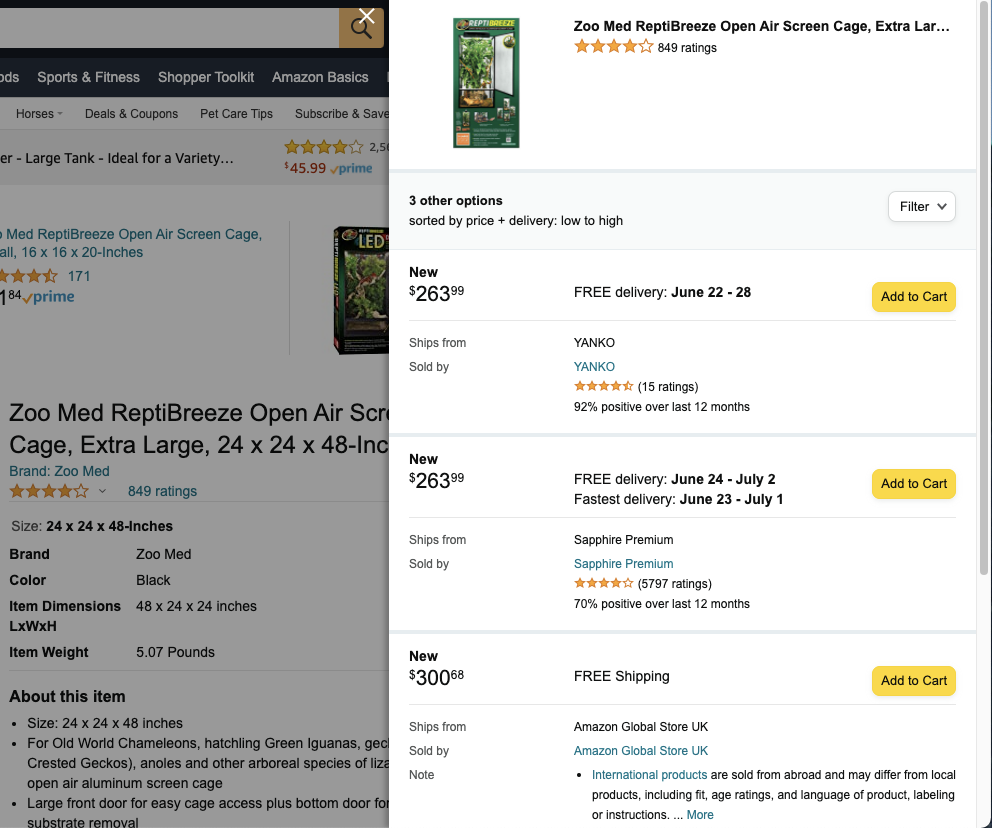Viewport: 992px width, 828px height.
Task: Click the product star rating in panel header
Action: coord(613,47)
